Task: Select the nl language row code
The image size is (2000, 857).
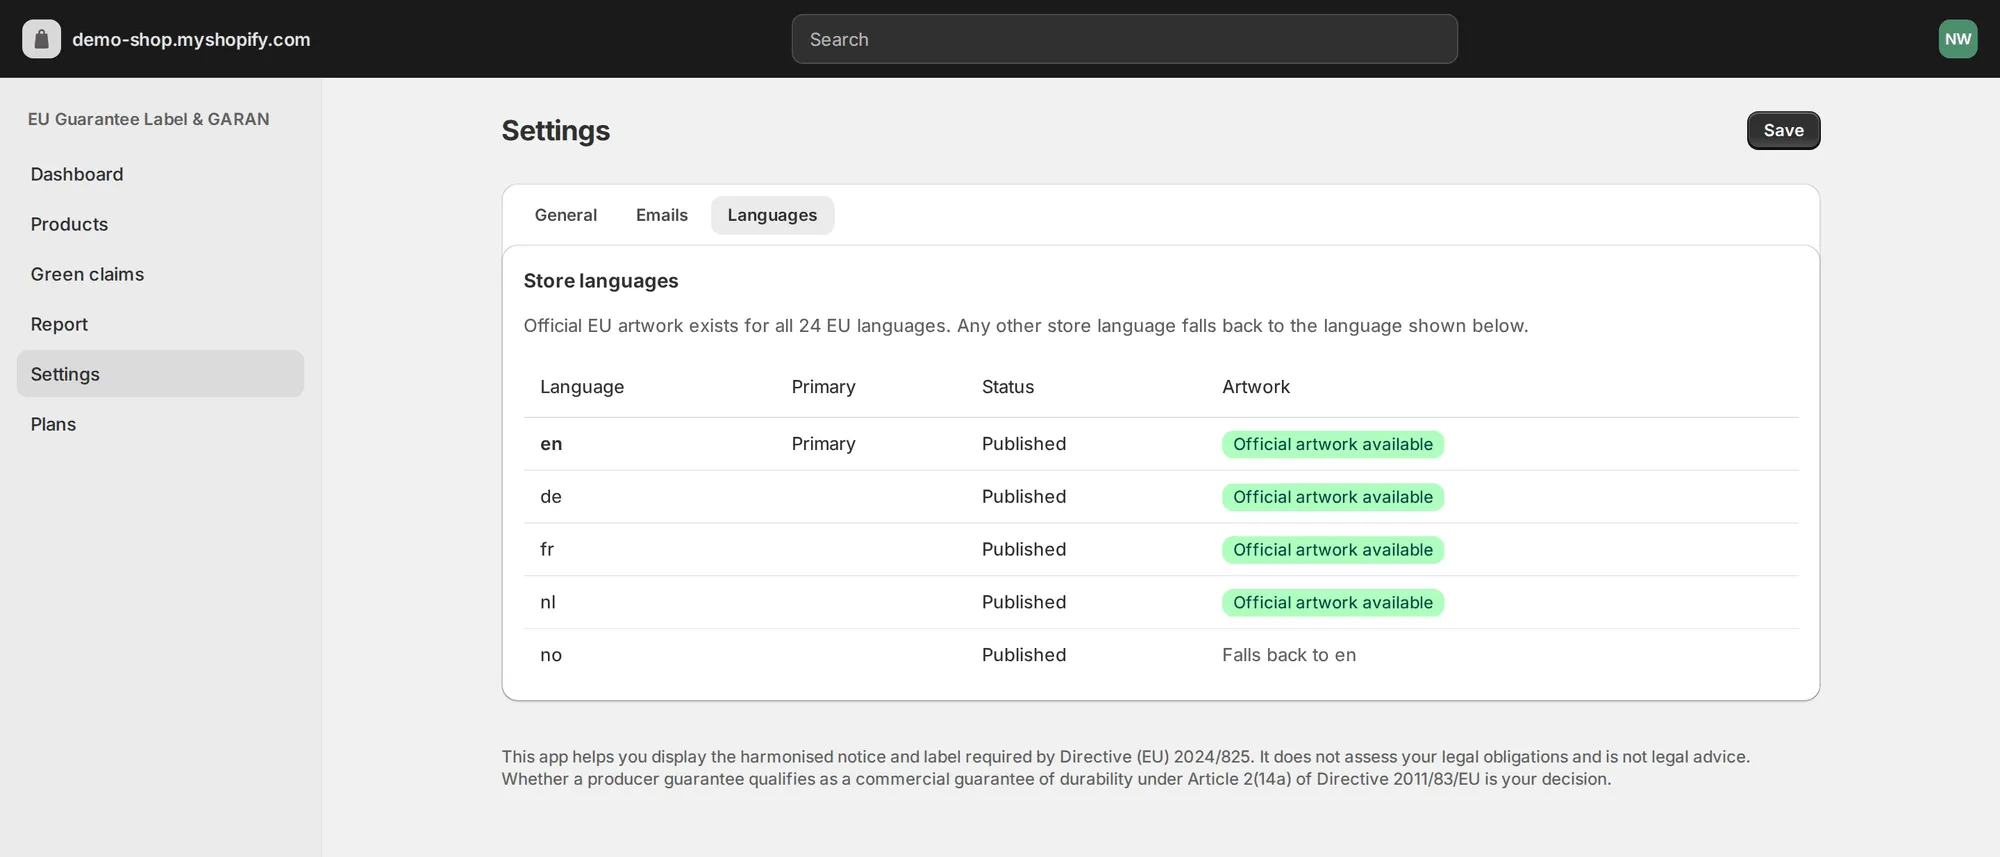Action: coord(548,602)
